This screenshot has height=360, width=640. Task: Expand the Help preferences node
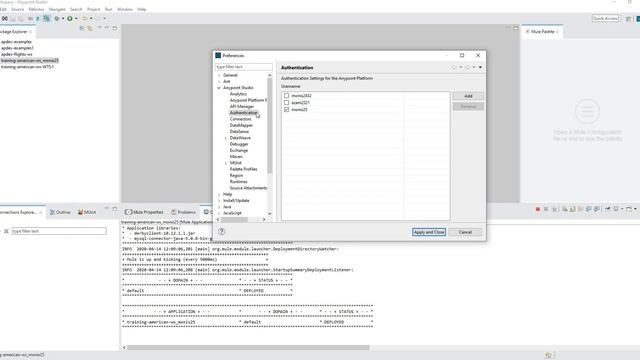click(219, 194)
